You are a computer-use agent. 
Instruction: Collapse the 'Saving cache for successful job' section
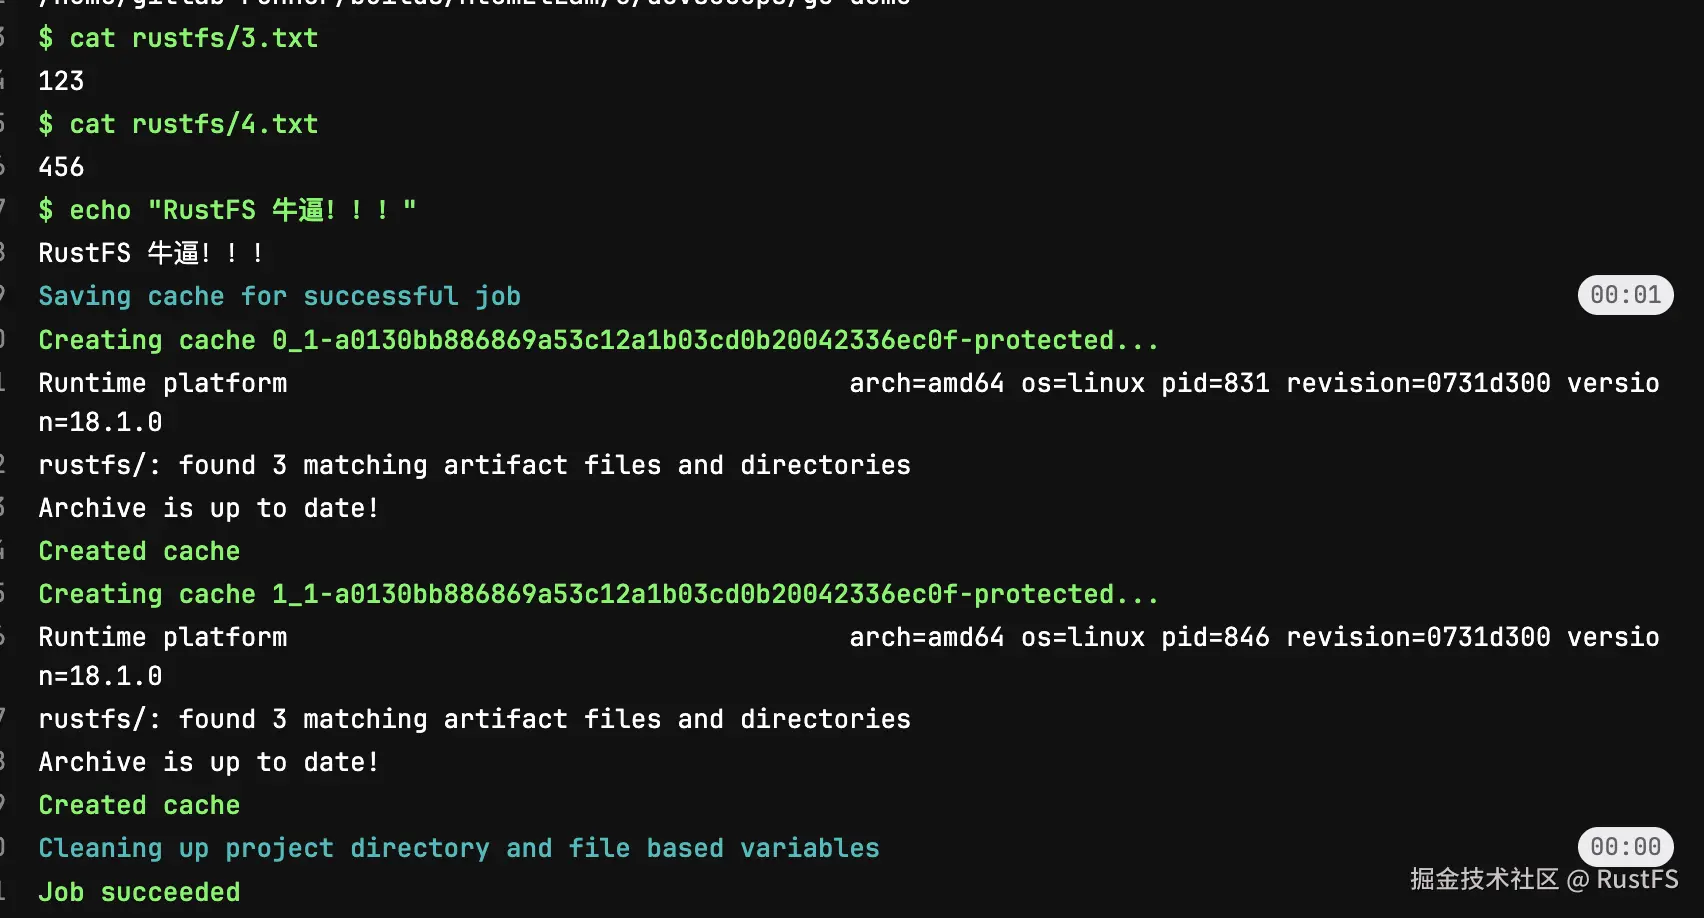click(x=279, y=297)
